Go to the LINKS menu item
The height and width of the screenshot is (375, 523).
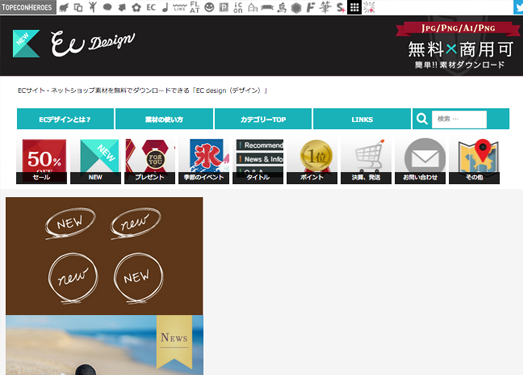click(x=362, y=119)
